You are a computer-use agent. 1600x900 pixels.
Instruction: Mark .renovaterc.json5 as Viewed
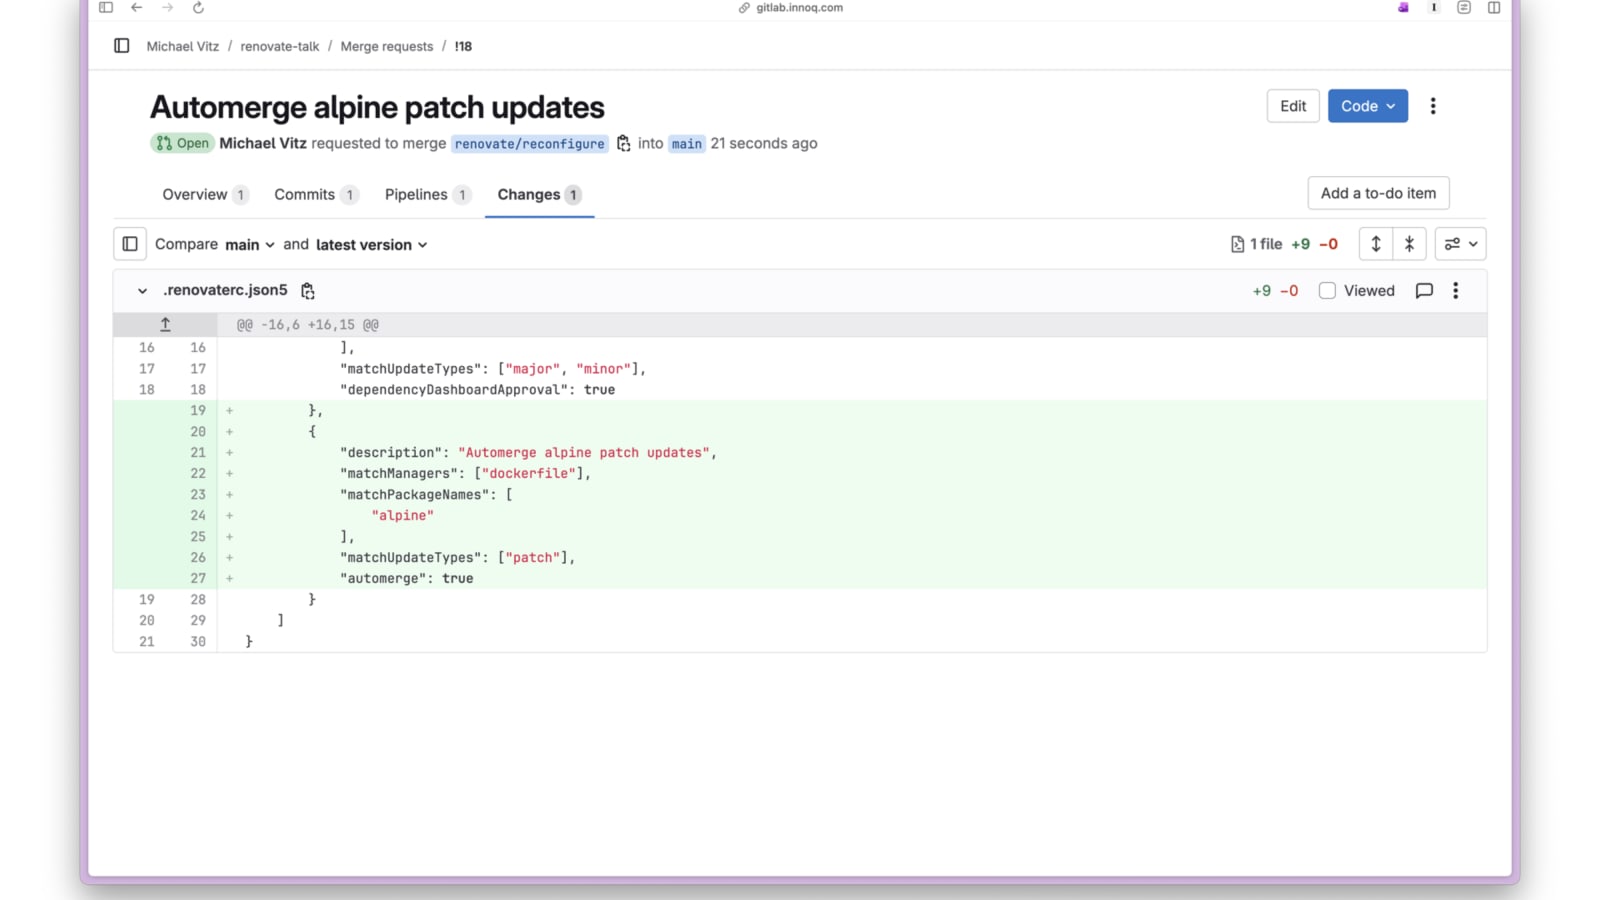(1327, 291)
